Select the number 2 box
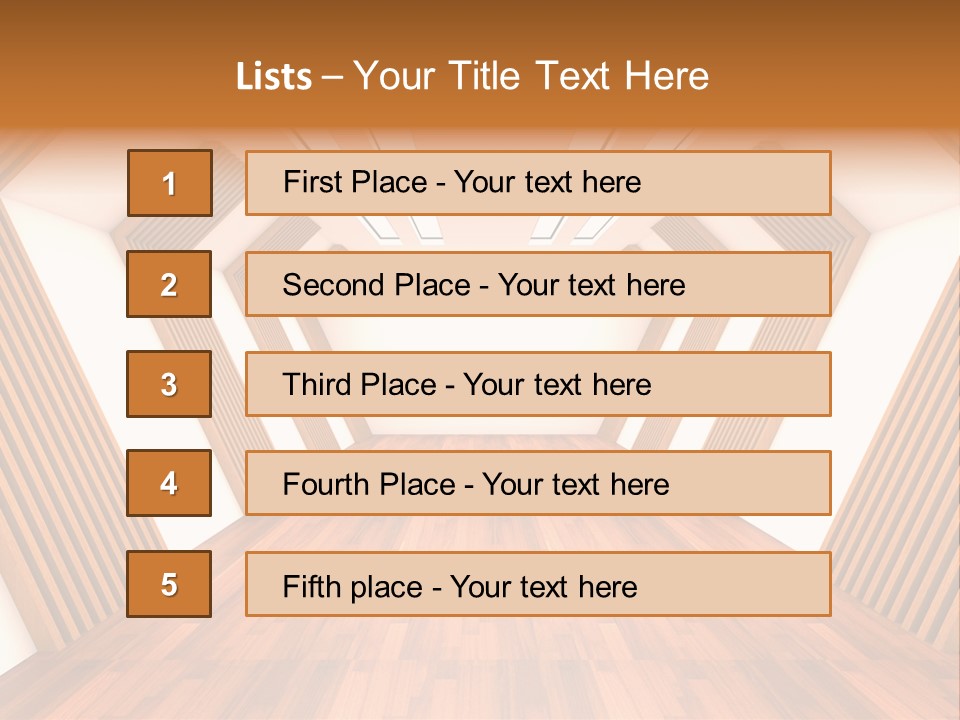The width and height of the screenshot is (960, 720). click(169, 284)
